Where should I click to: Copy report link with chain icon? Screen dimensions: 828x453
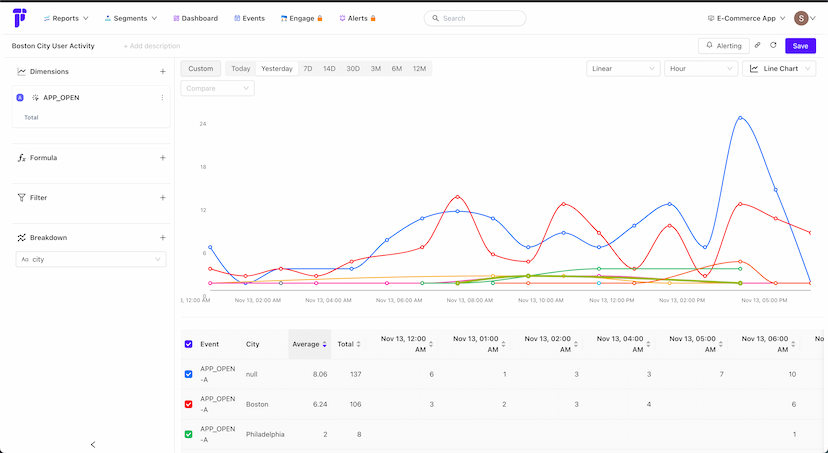757,45
